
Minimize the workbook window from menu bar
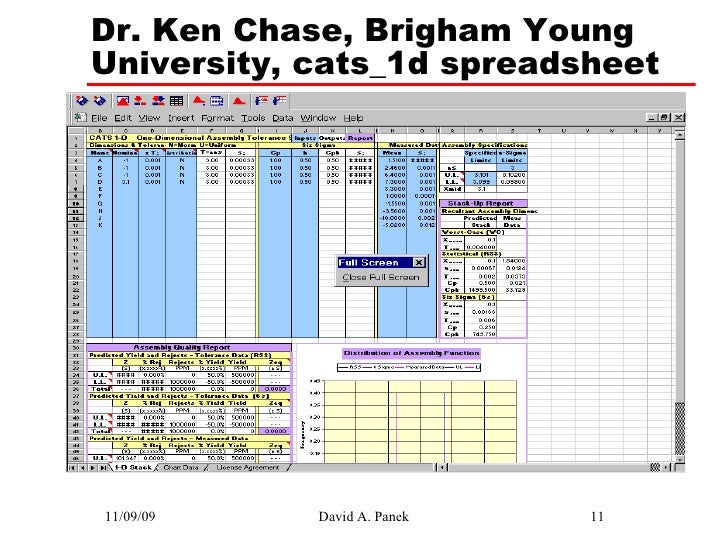pos(652,117)
